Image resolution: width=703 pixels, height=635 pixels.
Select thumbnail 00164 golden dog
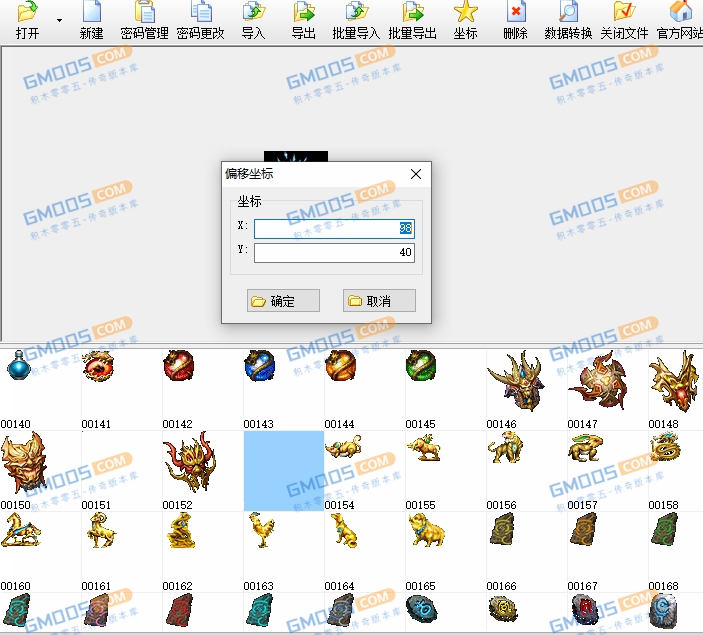click(x=365, y=552)
